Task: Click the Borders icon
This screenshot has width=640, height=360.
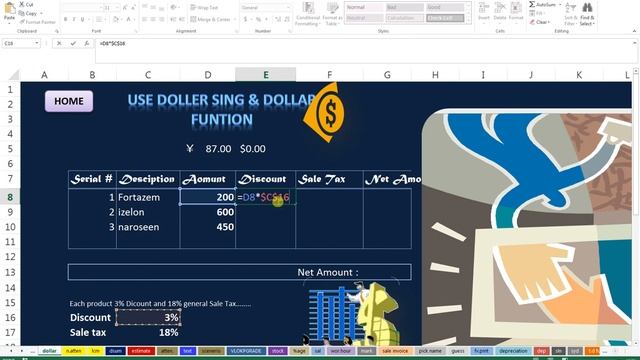Action: pos(98,19)
